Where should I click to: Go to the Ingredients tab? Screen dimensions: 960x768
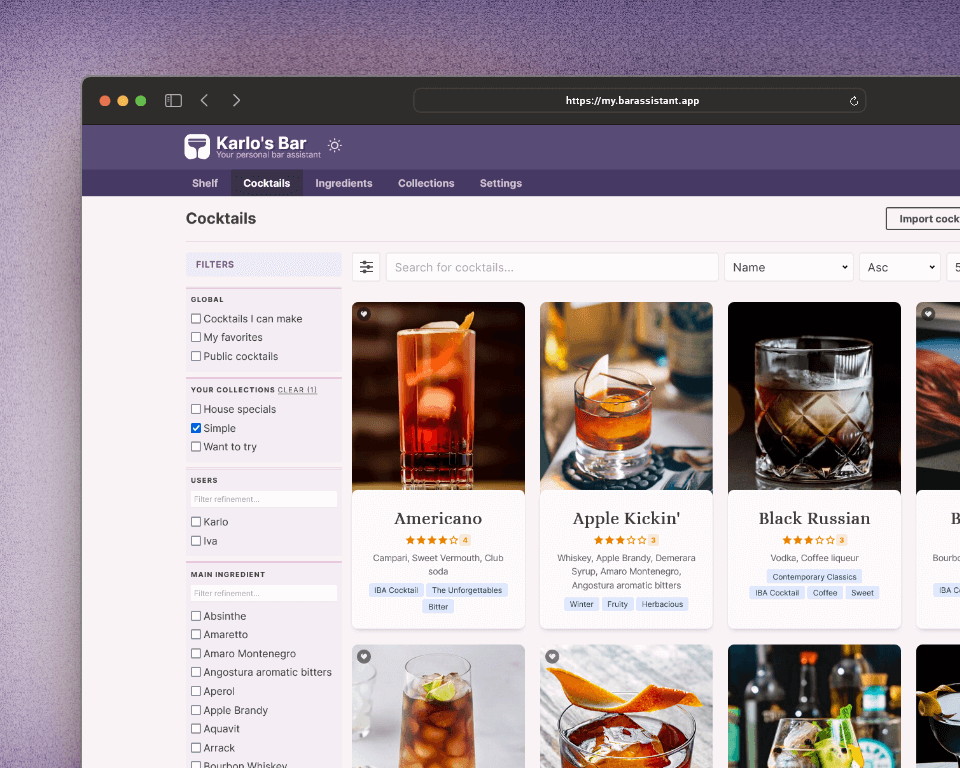click(343, 183)
